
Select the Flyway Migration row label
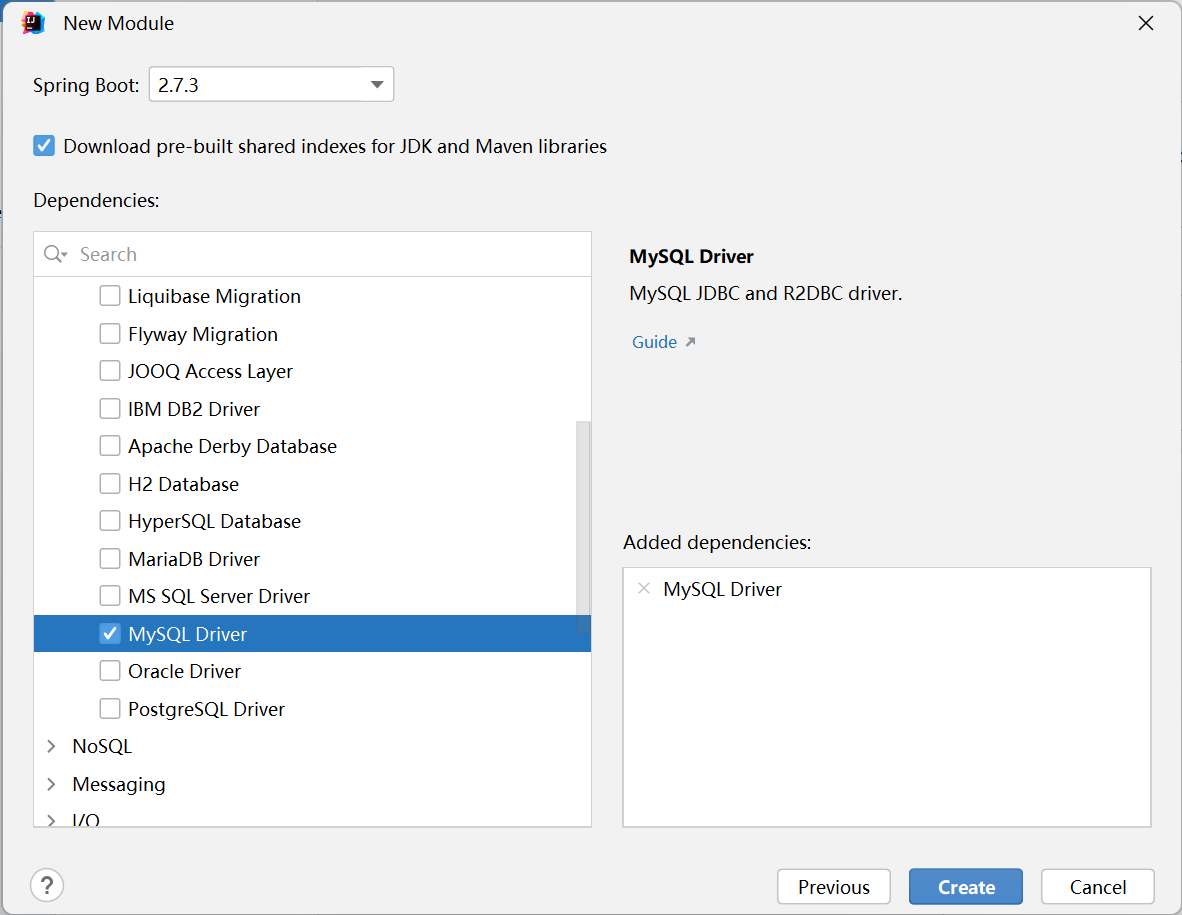[203, 334]
